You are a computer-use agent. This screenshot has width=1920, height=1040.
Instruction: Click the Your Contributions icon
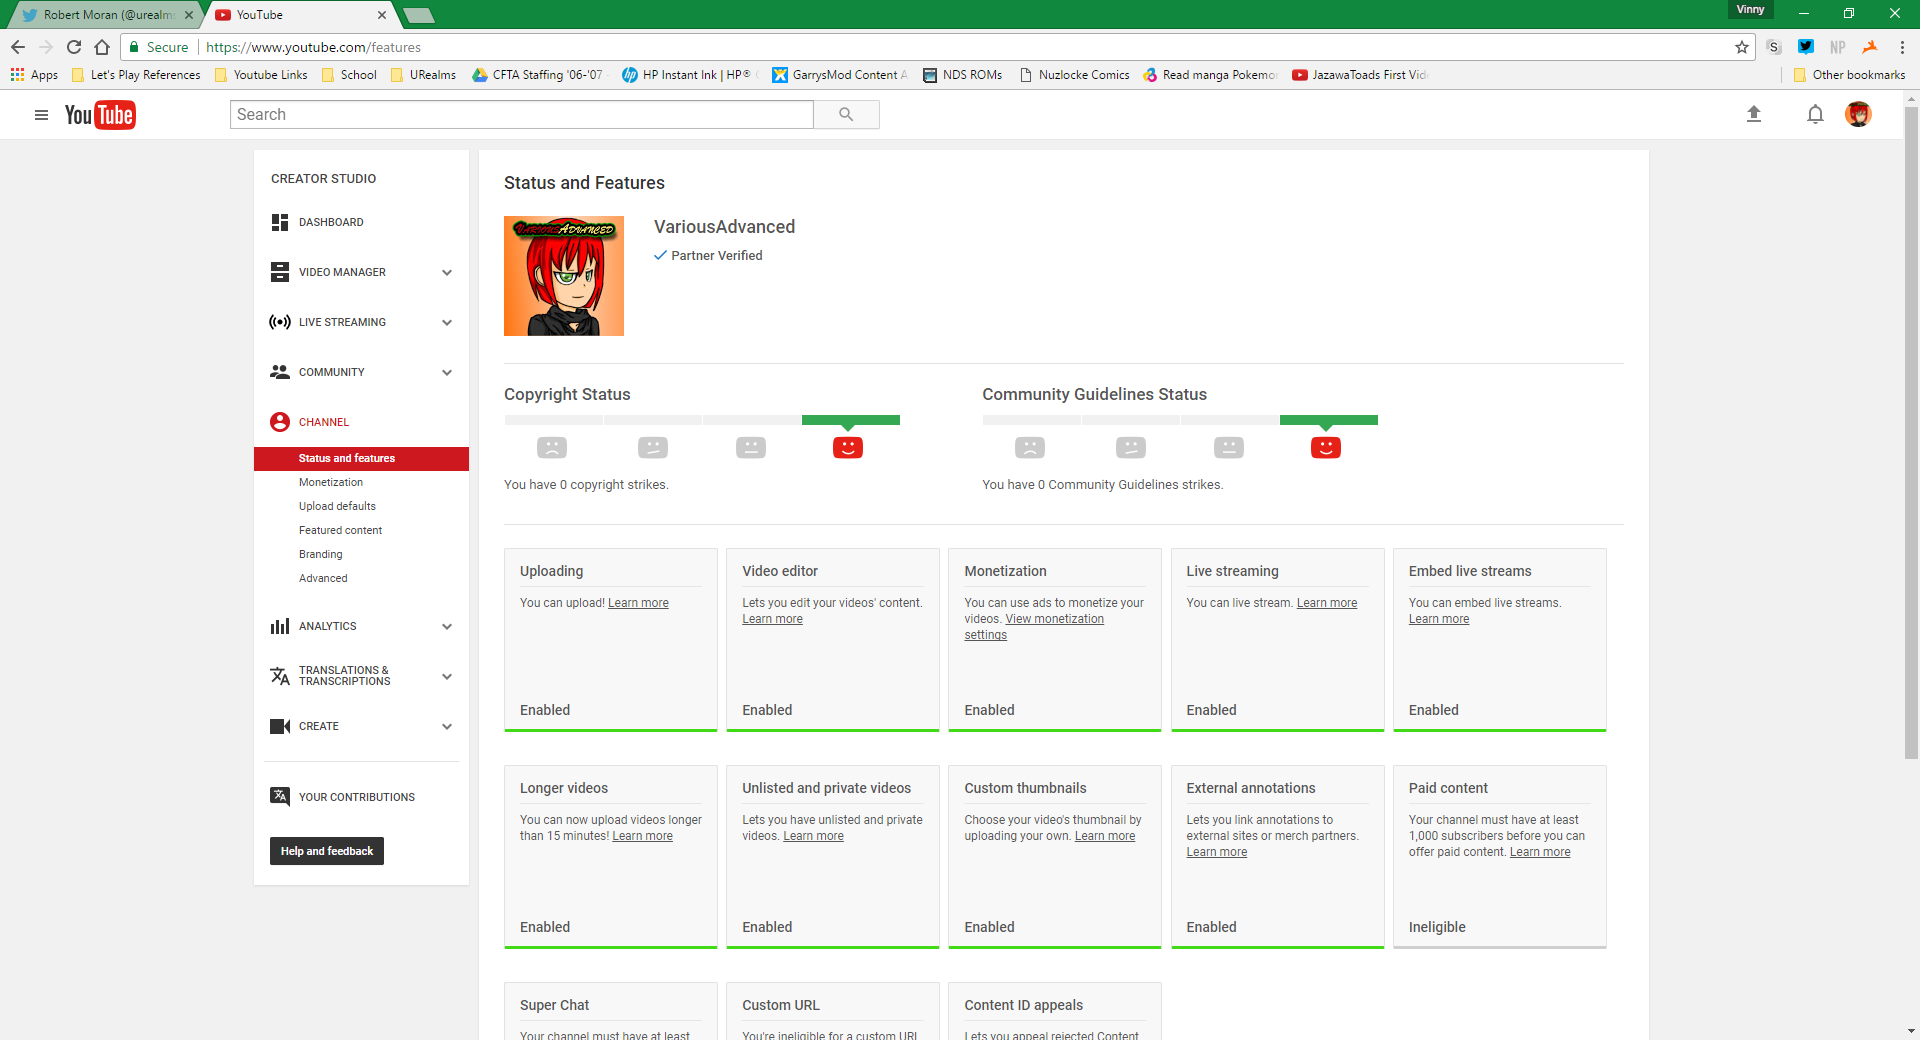pos(280,797)
